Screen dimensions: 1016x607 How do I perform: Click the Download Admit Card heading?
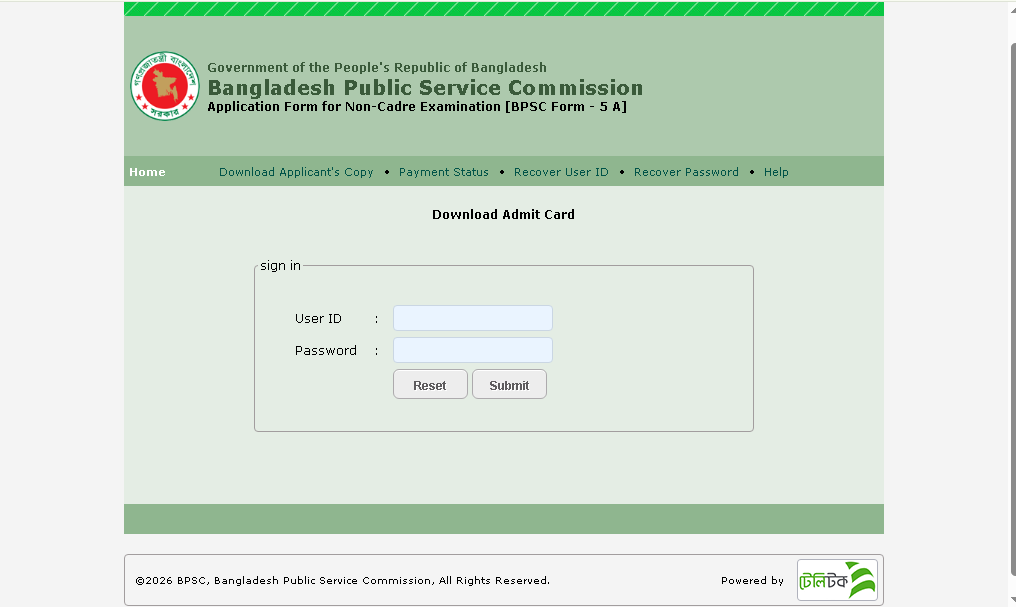503,214
